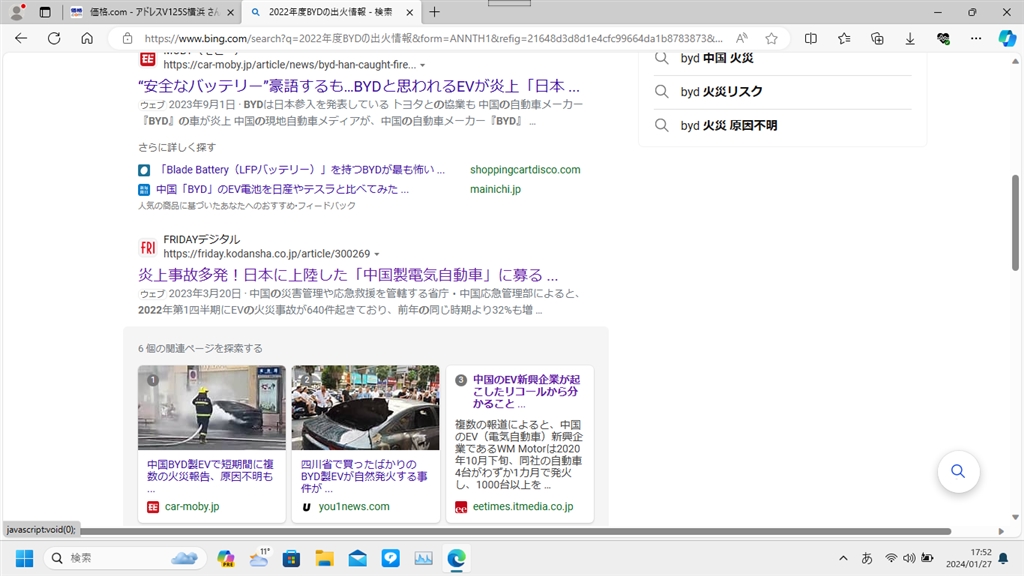Expand the car-moby.jp URL dropdown arrow
This screenshot has height=576, width=1024.
tap(423, 65)
